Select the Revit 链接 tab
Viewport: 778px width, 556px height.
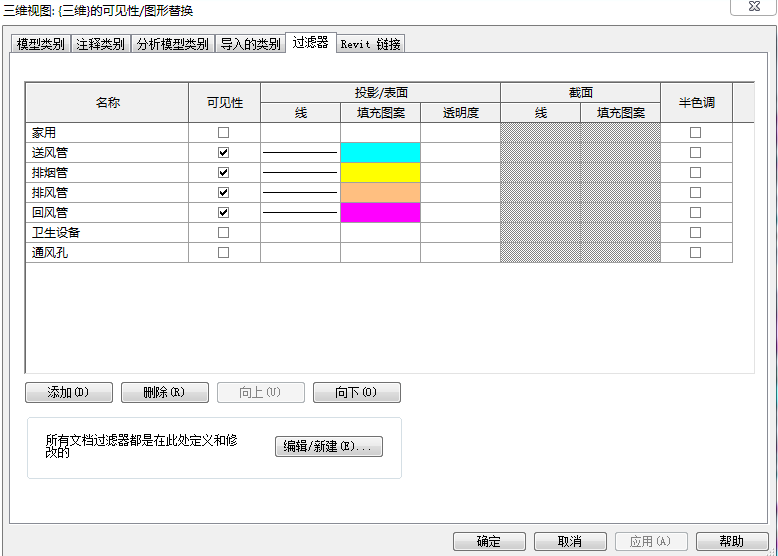click(x=370, y=44)
